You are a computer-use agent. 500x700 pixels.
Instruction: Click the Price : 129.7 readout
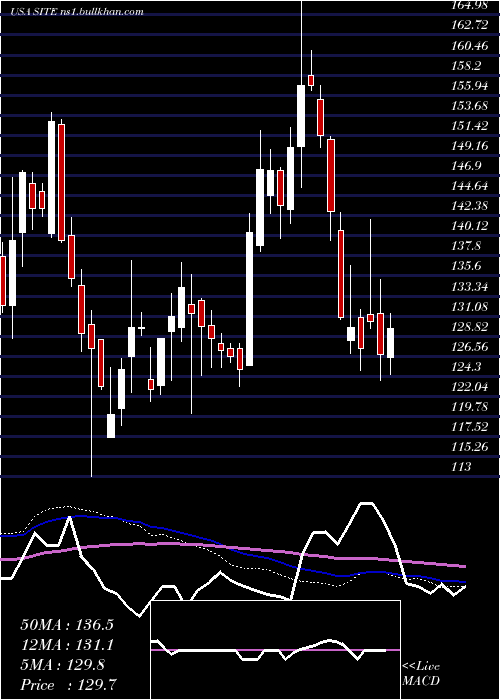pos(70,685)
